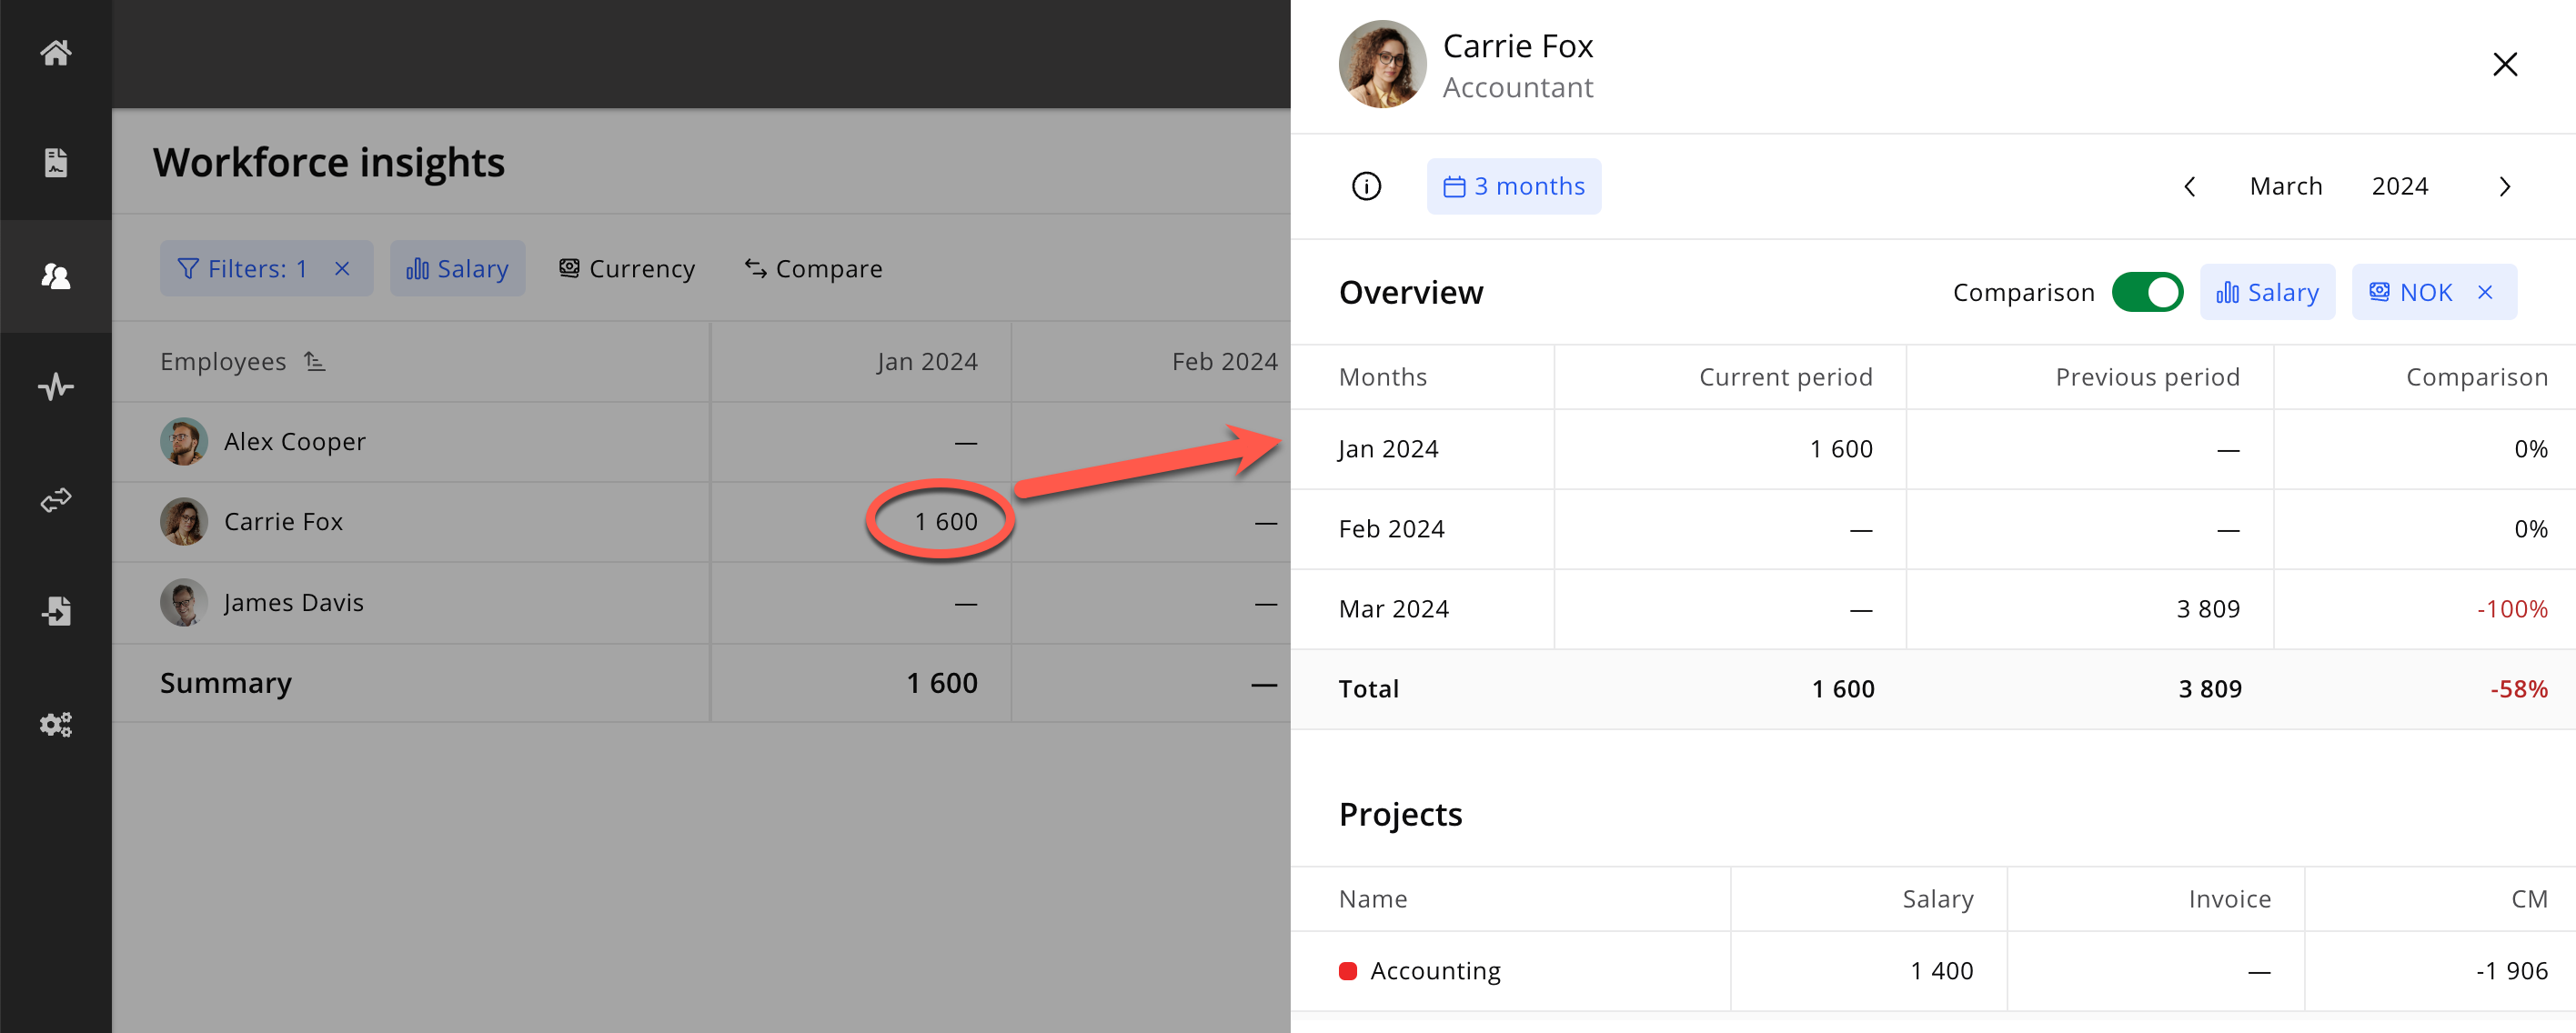The width and height of the screenshot is (2576, 1033).
Task: Open the import file sidebar icon
Action: pyautogui.click(x=56, y=611)
